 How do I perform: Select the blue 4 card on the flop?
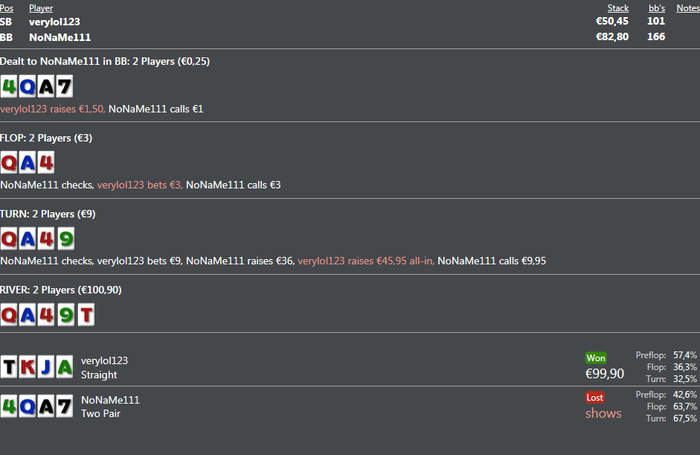(x=46, y=163)
